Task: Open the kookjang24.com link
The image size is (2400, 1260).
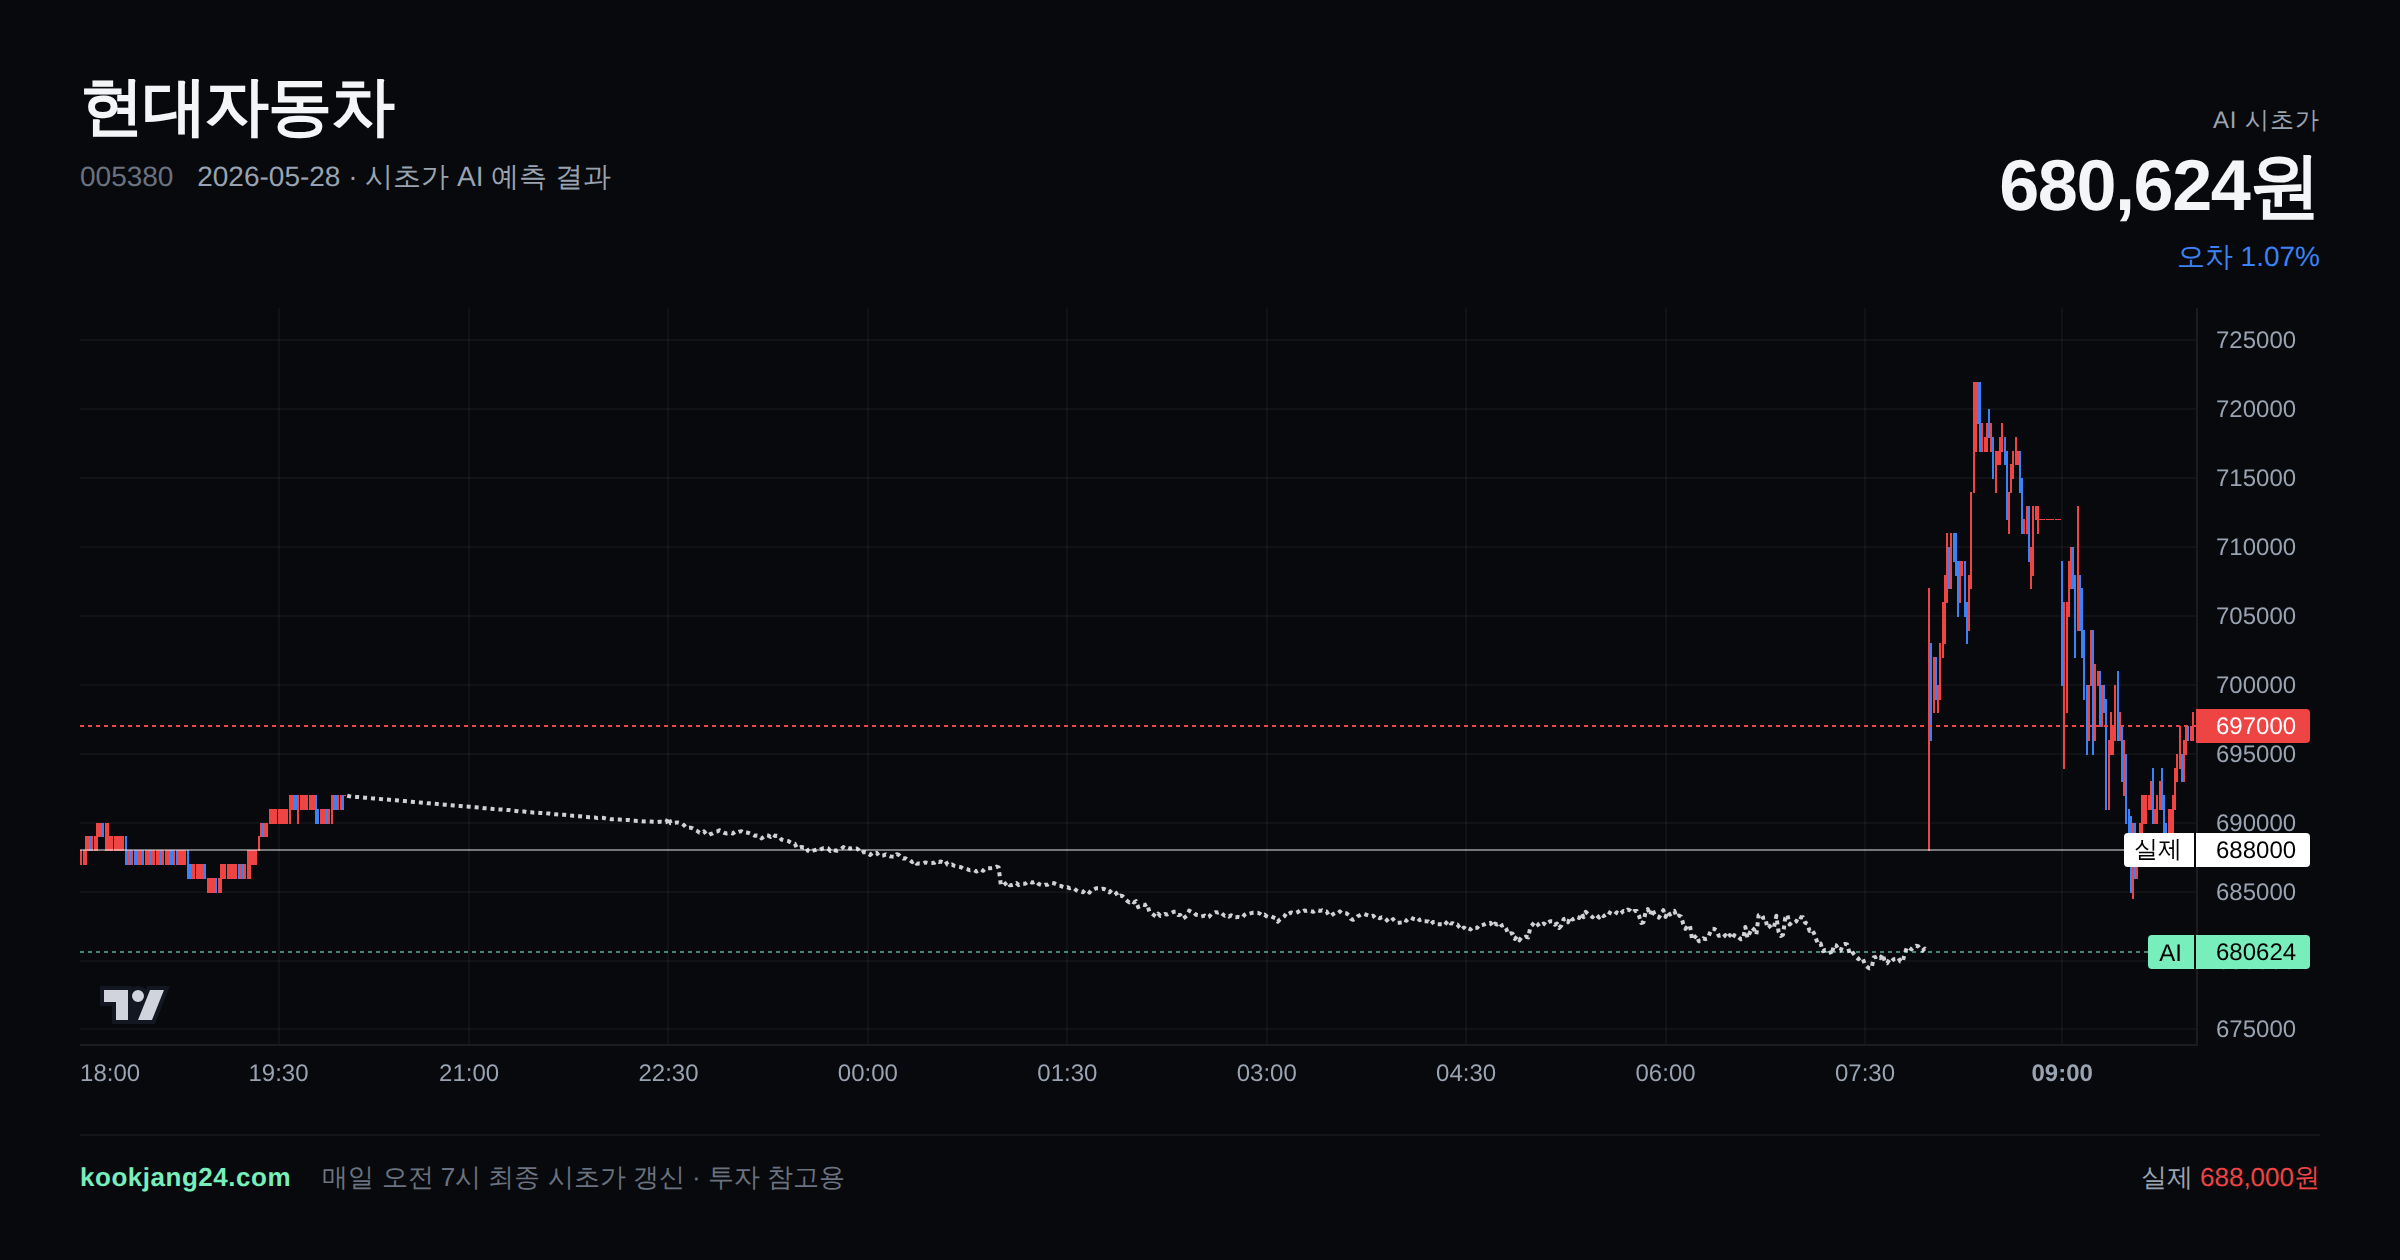Action: coord(185,1177)
